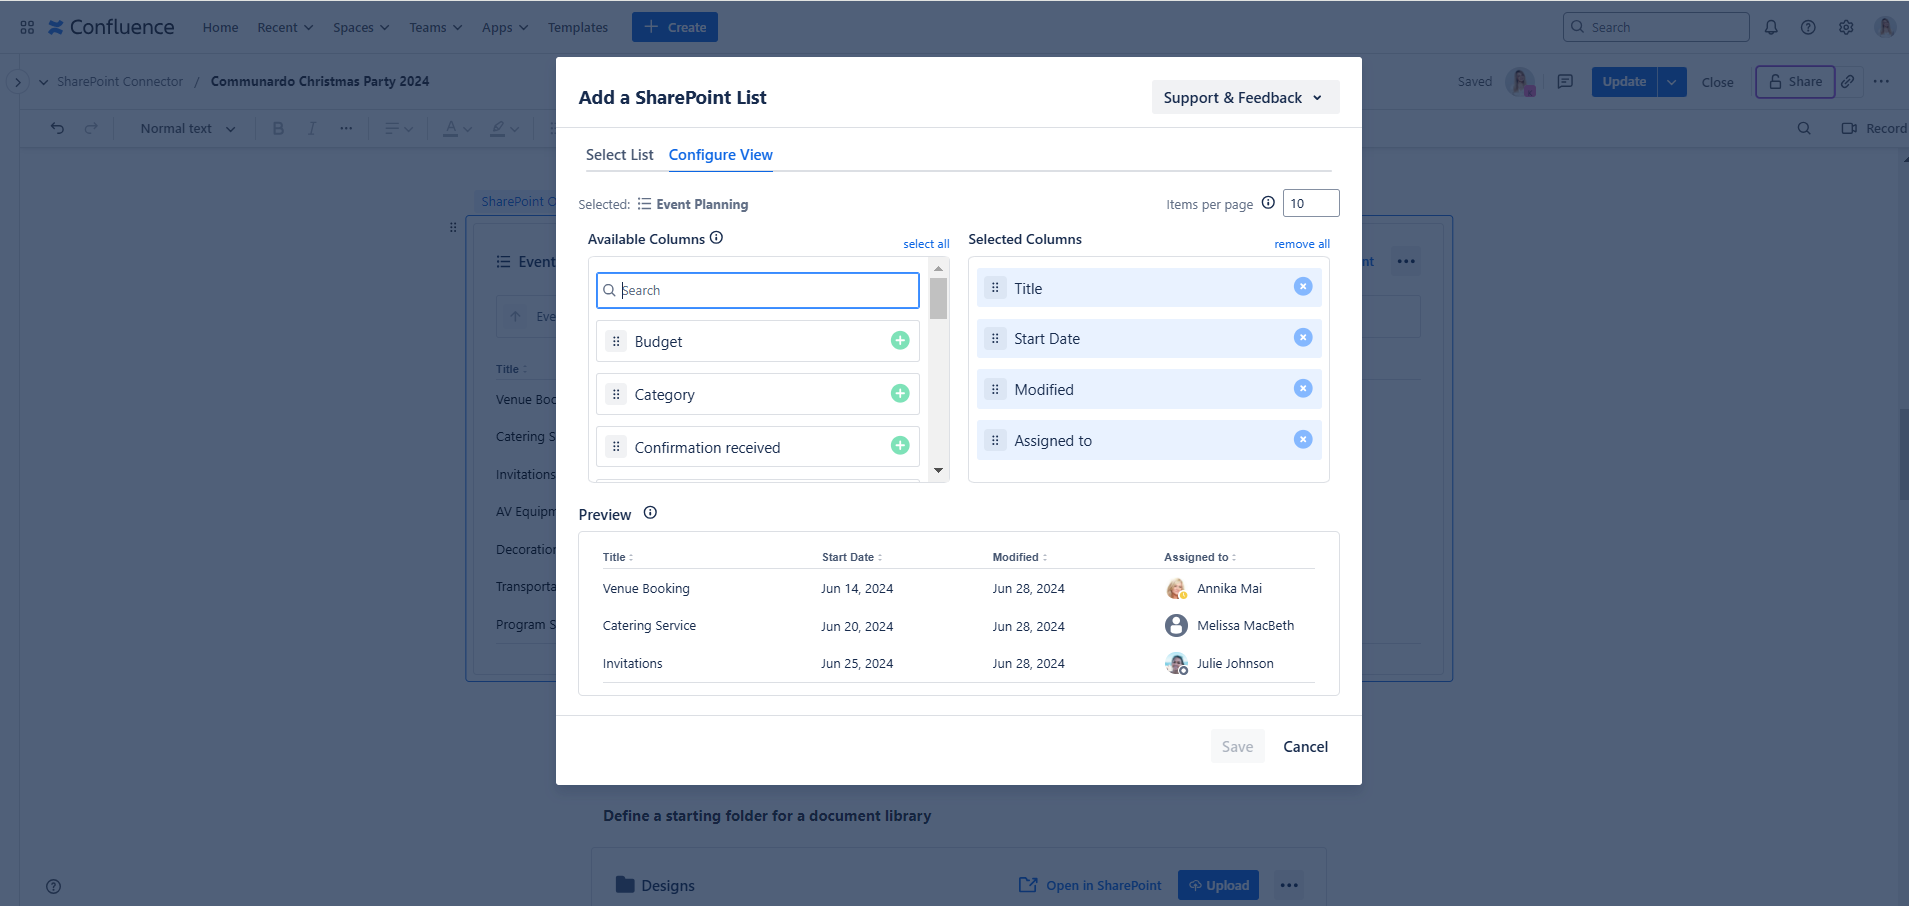
Task: Click the remove all link
Action: pyautogui.click(x=1301, y=244)
